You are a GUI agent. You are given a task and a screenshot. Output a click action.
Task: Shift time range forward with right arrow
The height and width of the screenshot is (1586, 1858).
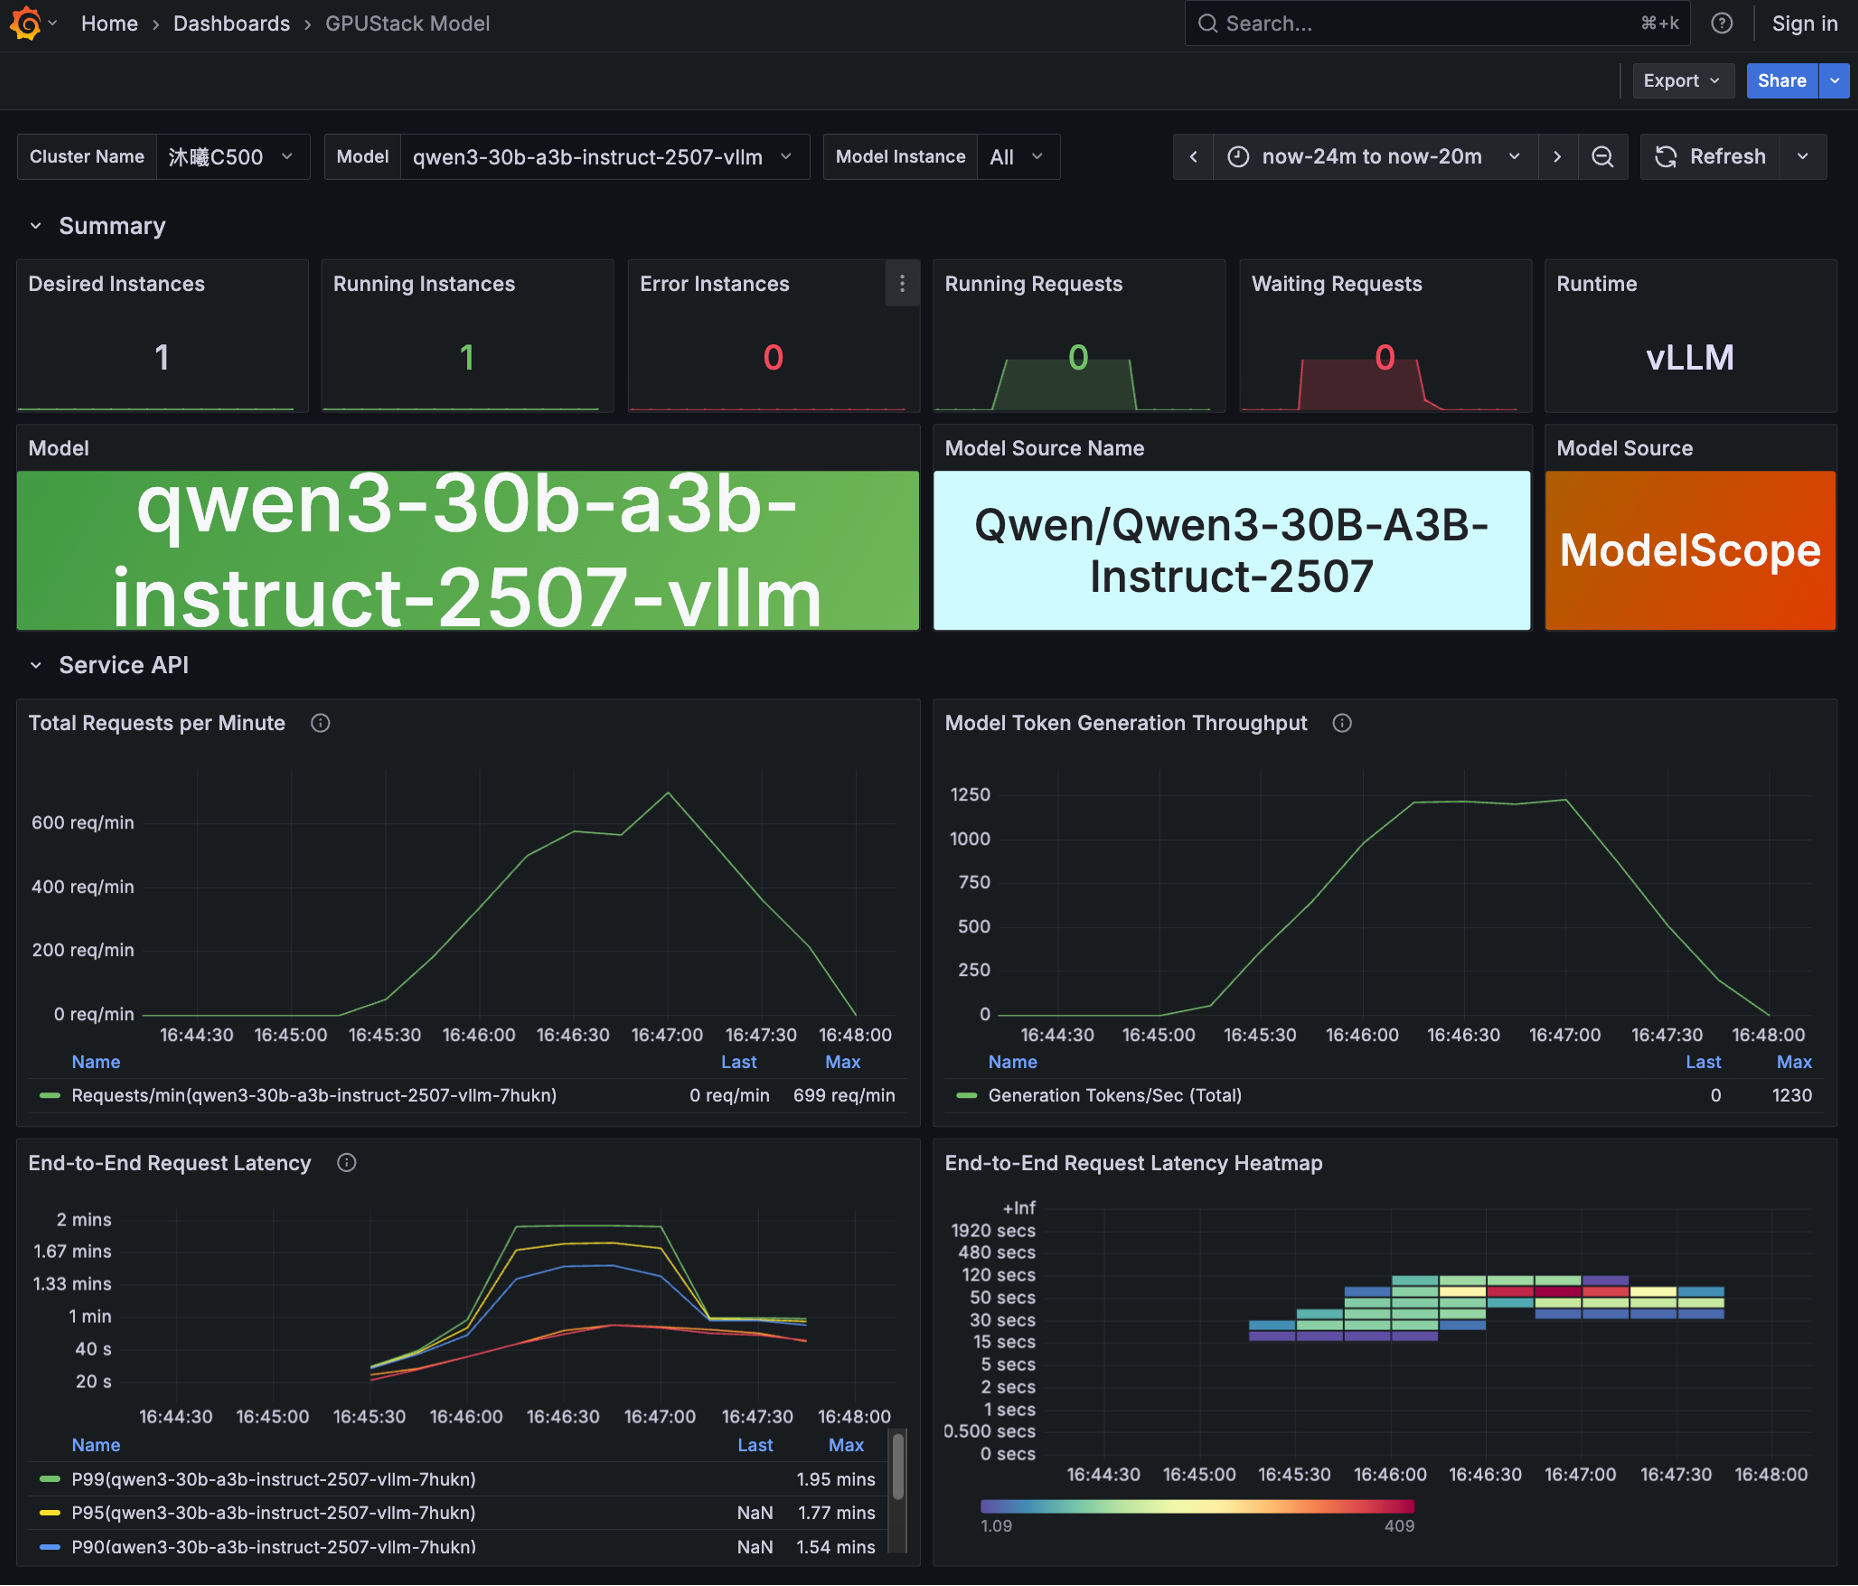click(1557, 157)
